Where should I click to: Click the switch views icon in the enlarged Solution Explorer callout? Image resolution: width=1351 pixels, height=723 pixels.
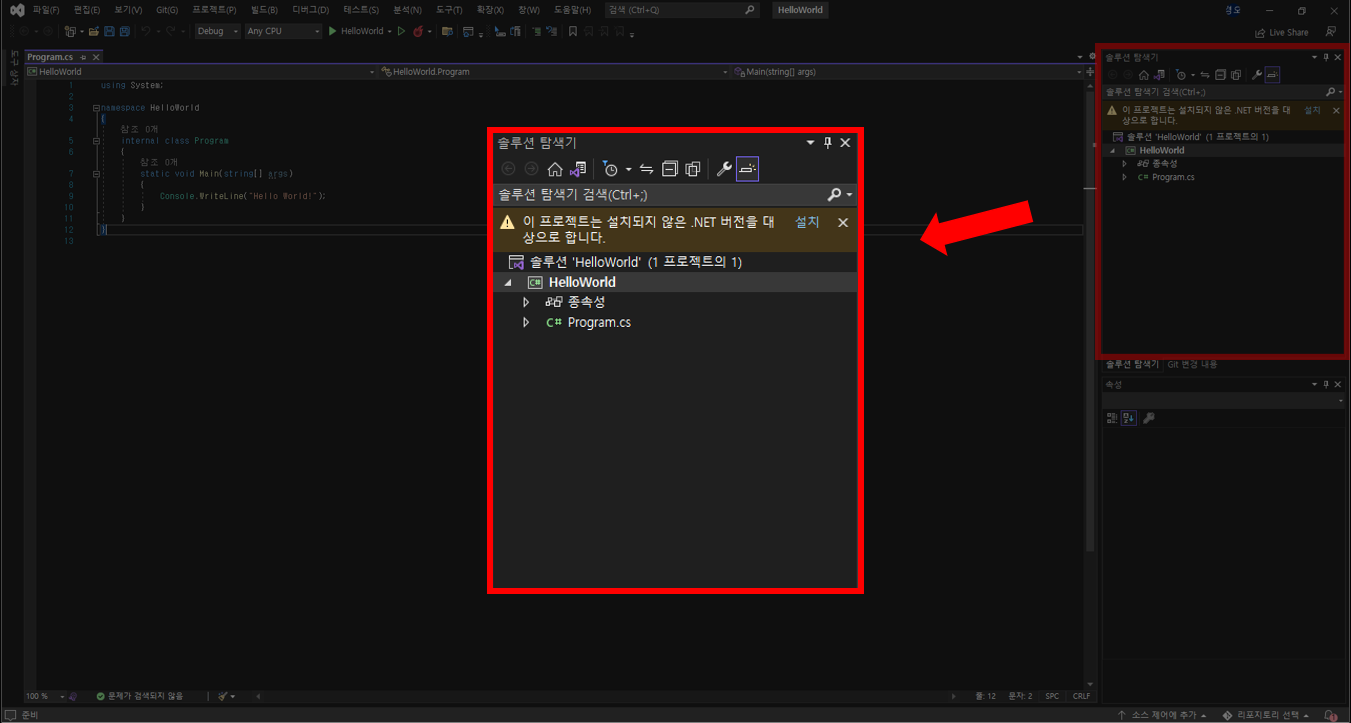click(577, 169)
